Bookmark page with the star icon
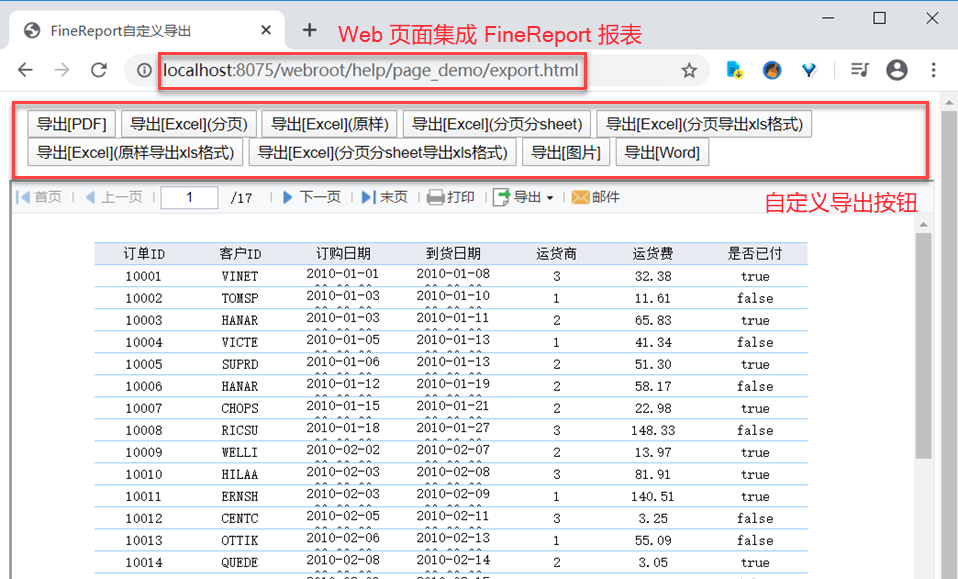The height and width of the screenshot is (579, 958). (x=689, y=70)
